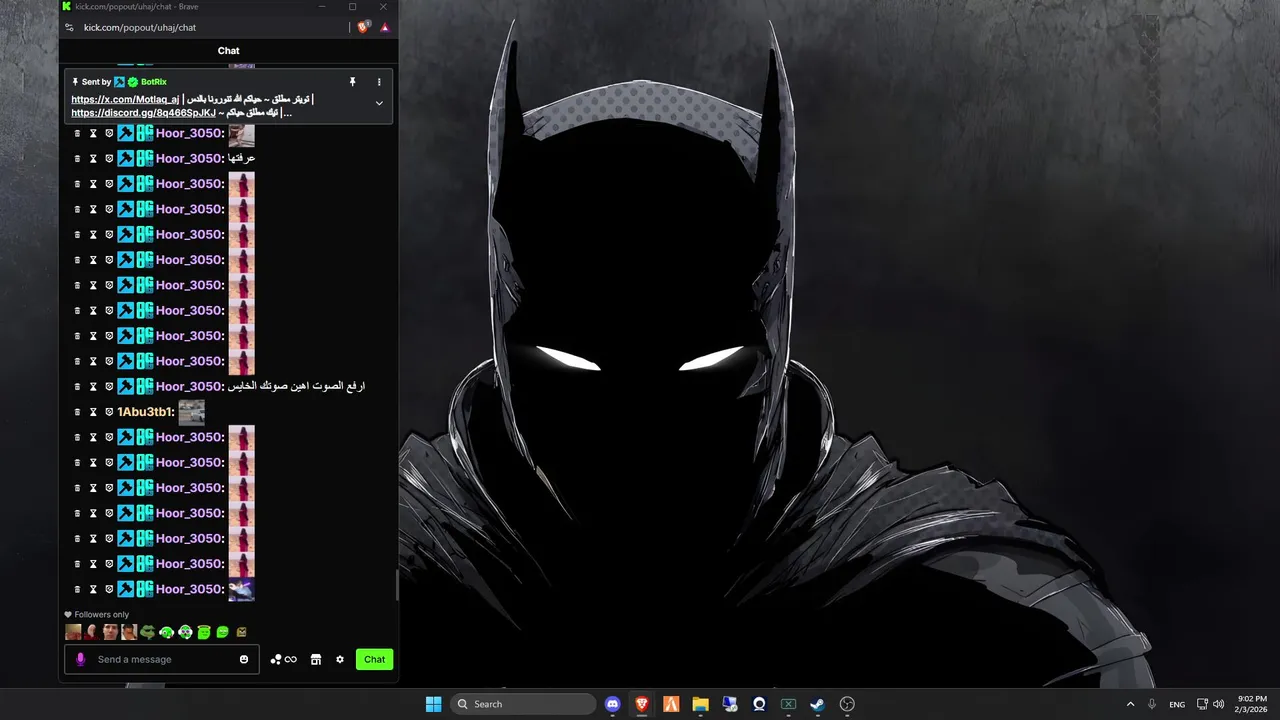
Task: Open the 9:02 PM clock and calendar
Action: 1252,704
